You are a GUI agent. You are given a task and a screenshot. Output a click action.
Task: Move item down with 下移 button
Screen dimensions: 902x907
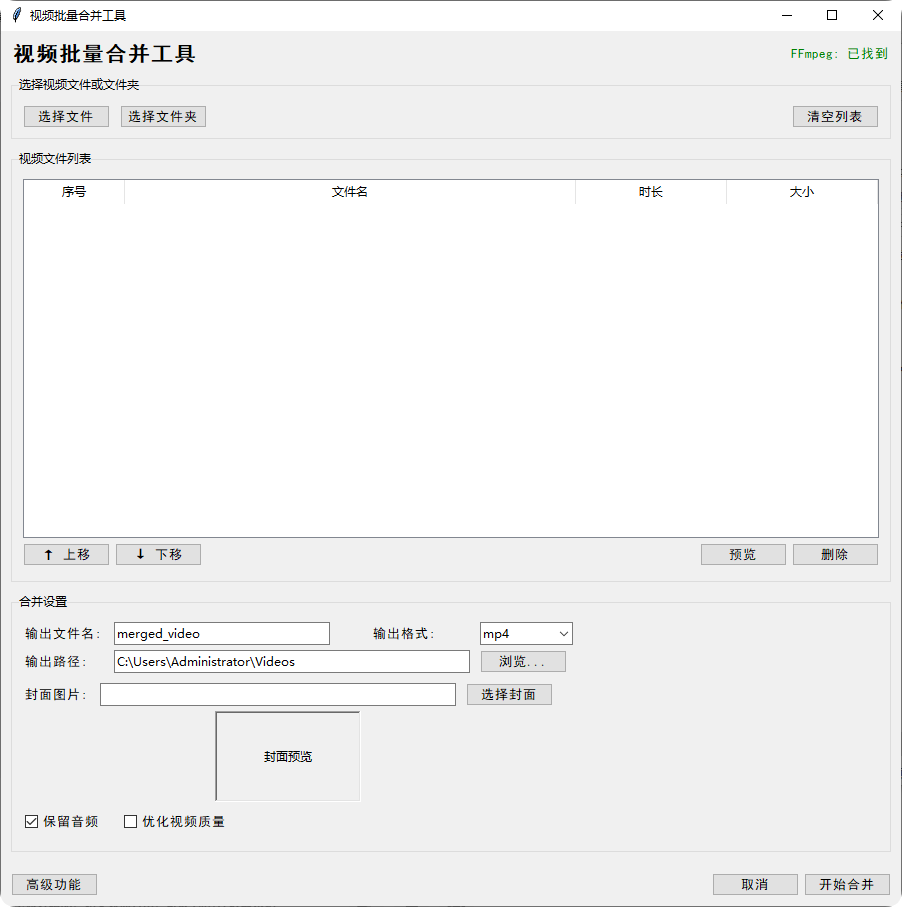tap(159, 554)
